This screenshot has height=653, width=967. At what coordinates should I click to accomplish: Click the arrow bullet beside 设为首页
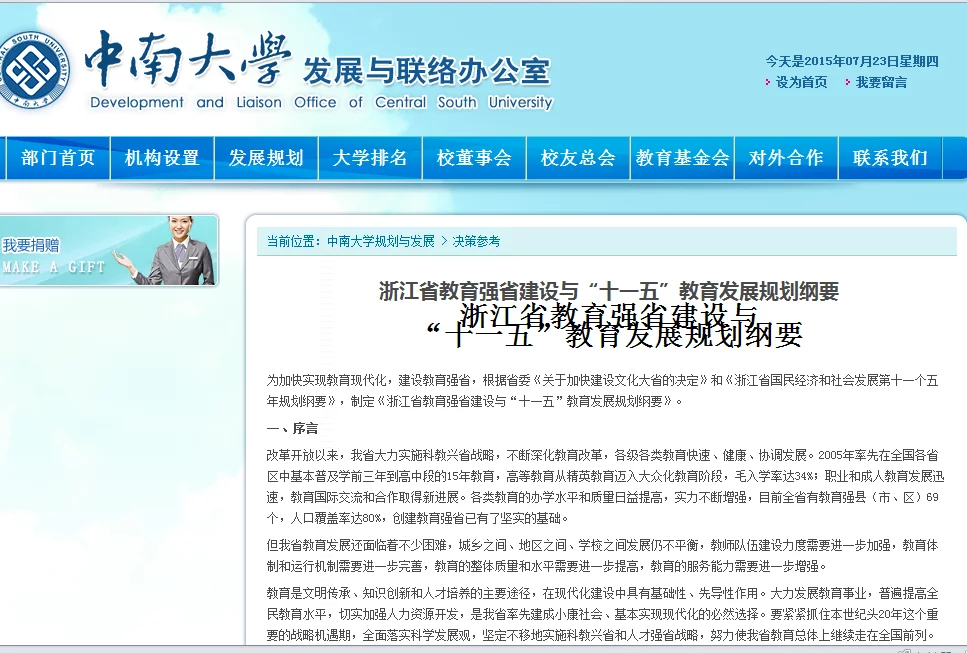(768, 83)
